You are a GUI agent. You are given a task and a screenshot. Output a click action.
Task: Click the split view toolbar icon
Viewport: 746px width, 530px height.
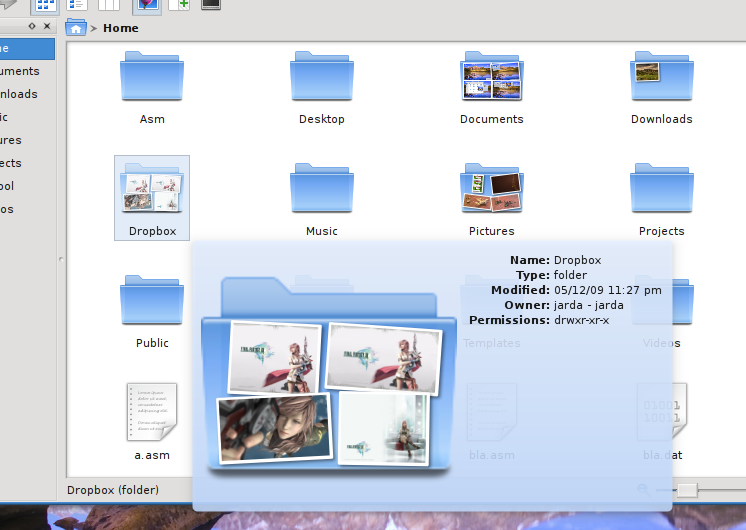click(179, 5)
